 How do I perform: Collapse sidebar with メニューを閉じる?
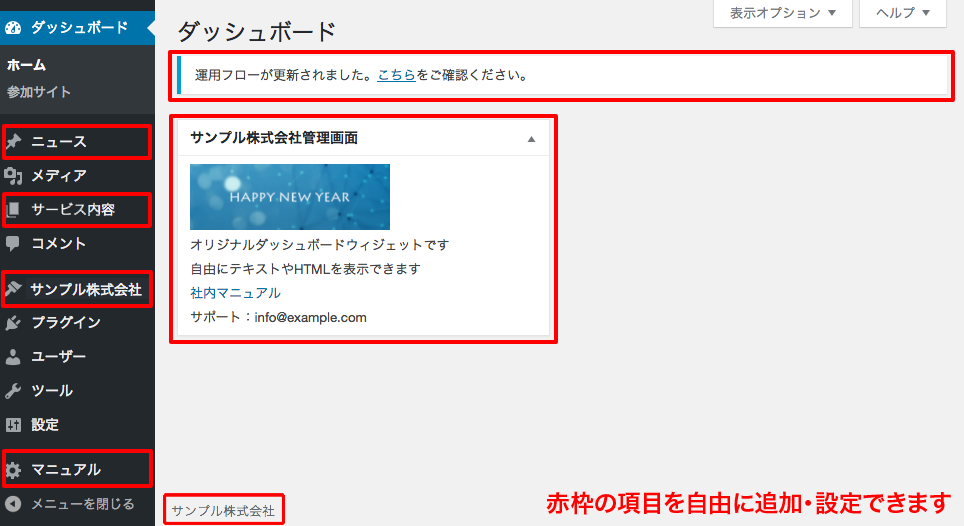tap(77, 504)
